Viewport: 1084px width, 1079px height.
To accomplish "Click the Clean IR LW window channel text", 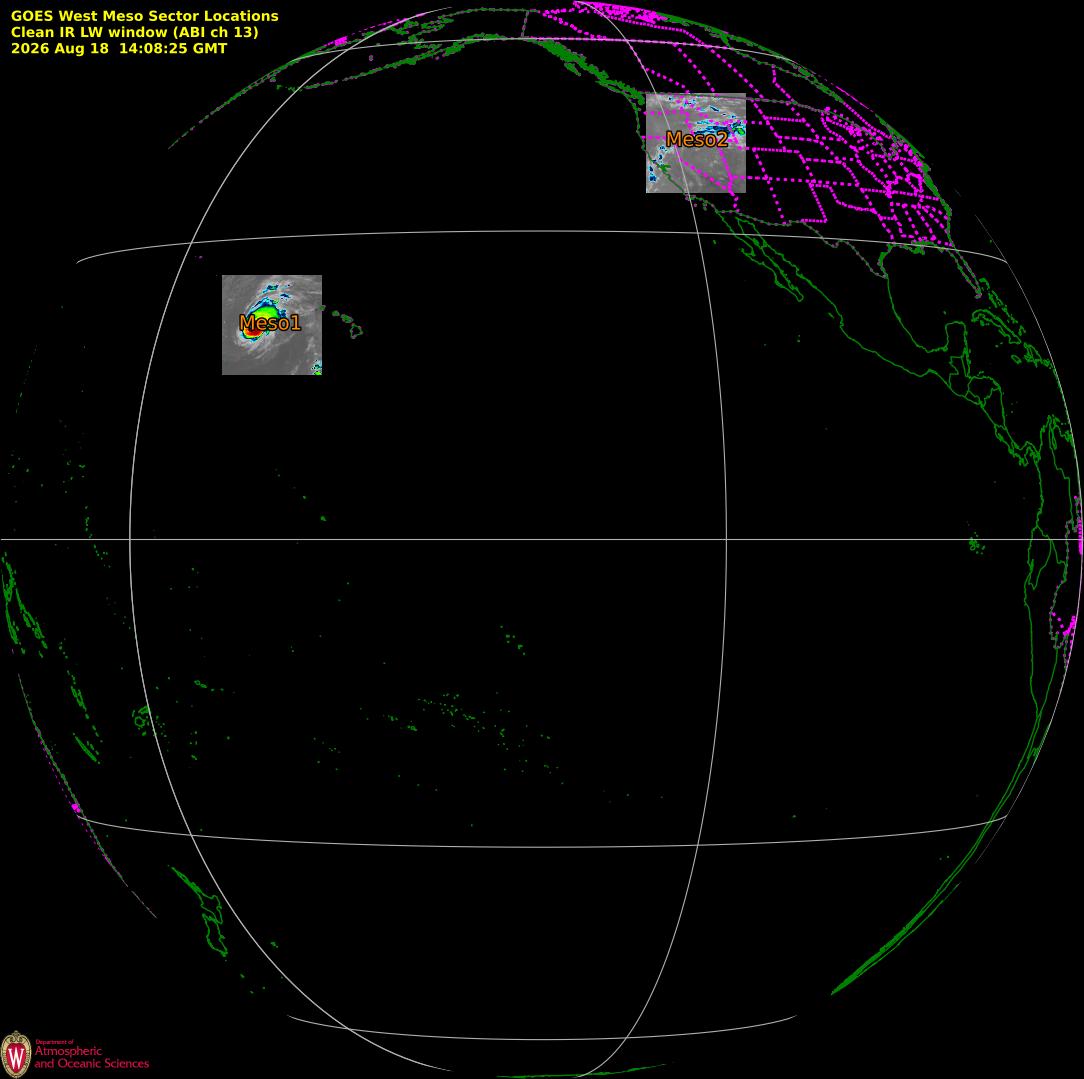I will tap(134, 32).
